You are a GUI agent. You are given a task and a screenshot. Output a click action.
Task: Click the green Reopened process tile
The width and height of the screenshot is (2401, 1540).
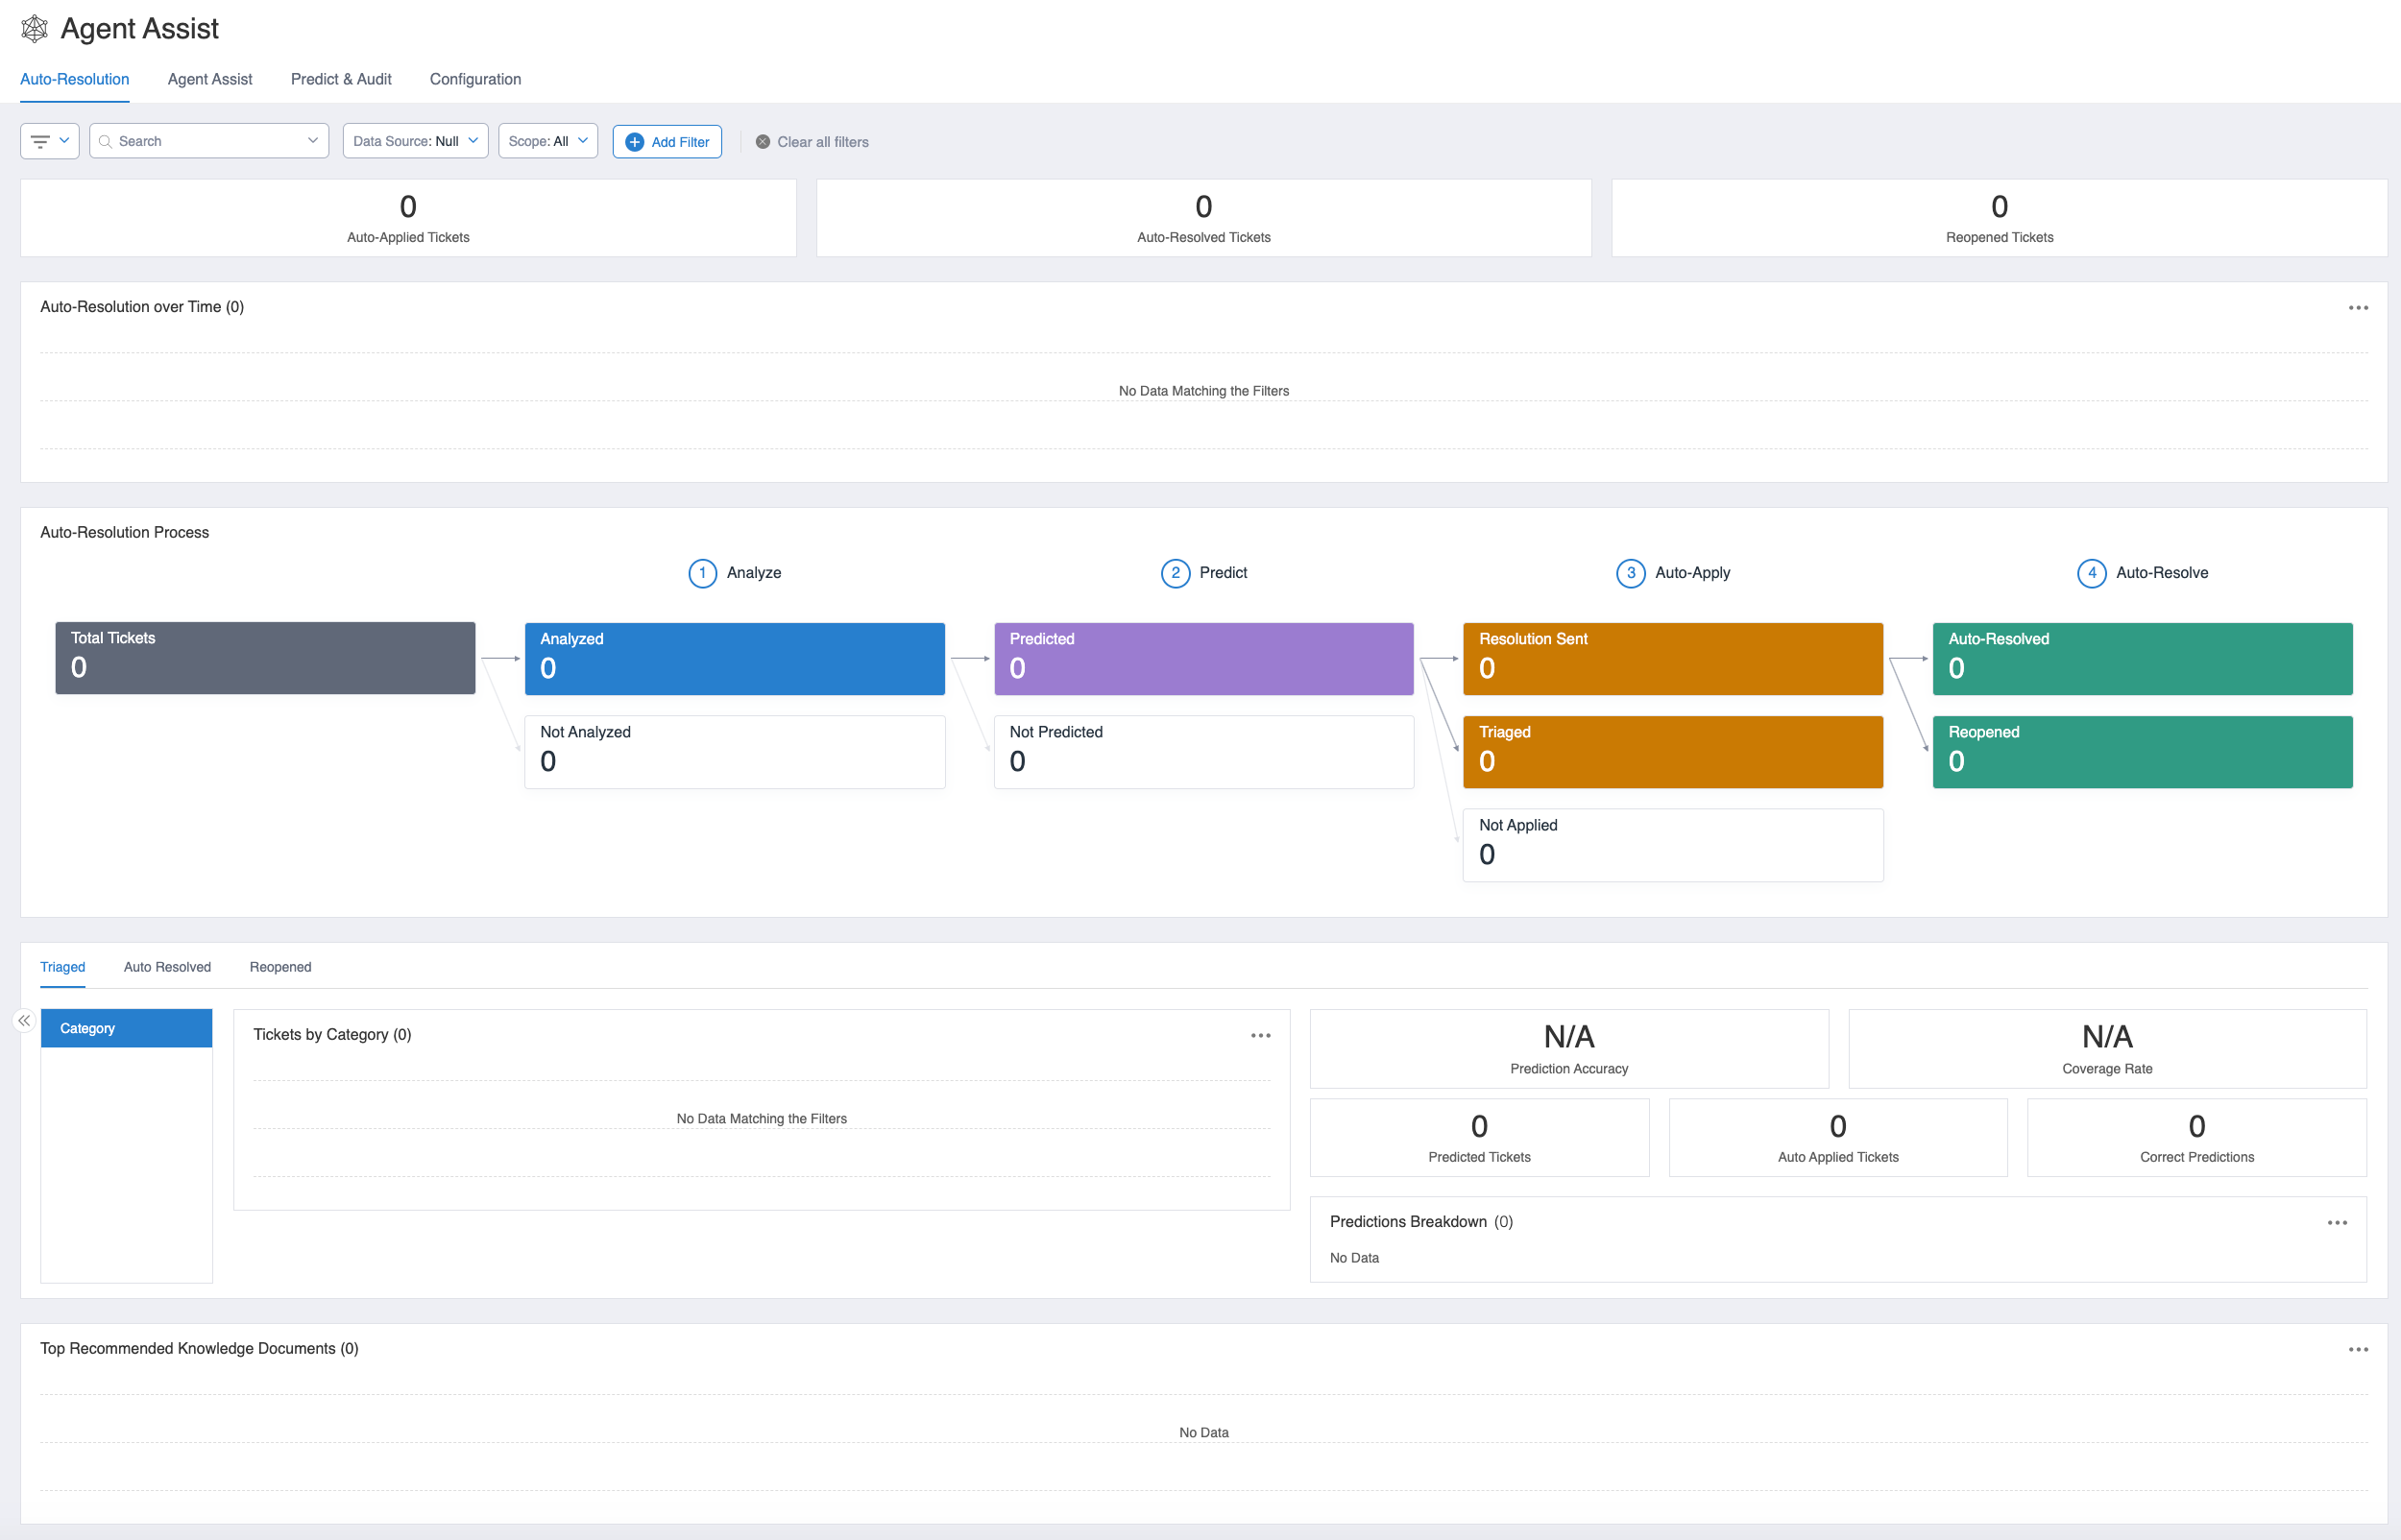(x=2142, y=752)
